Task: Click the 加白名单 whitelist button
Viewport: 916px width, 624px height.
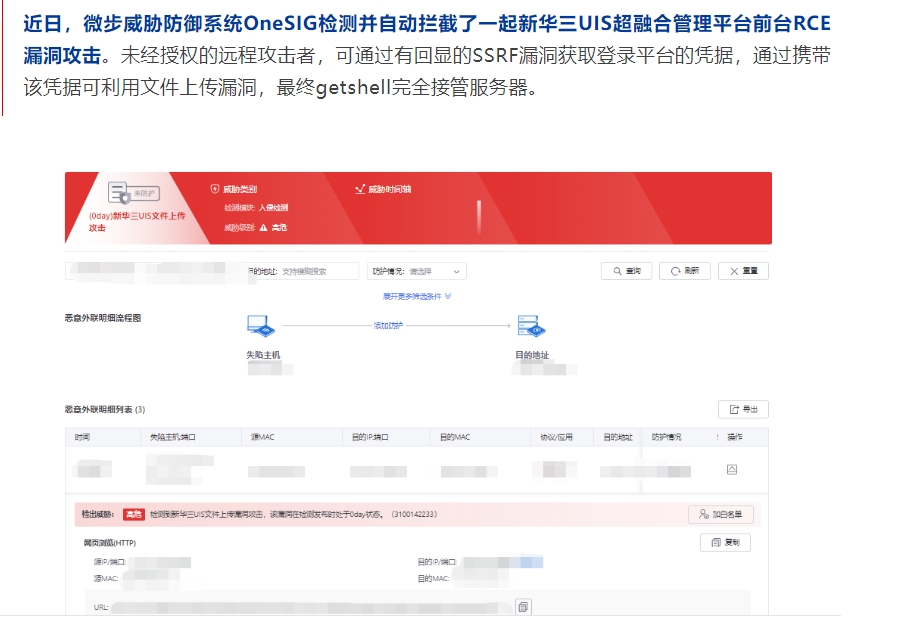Action: 721,514
